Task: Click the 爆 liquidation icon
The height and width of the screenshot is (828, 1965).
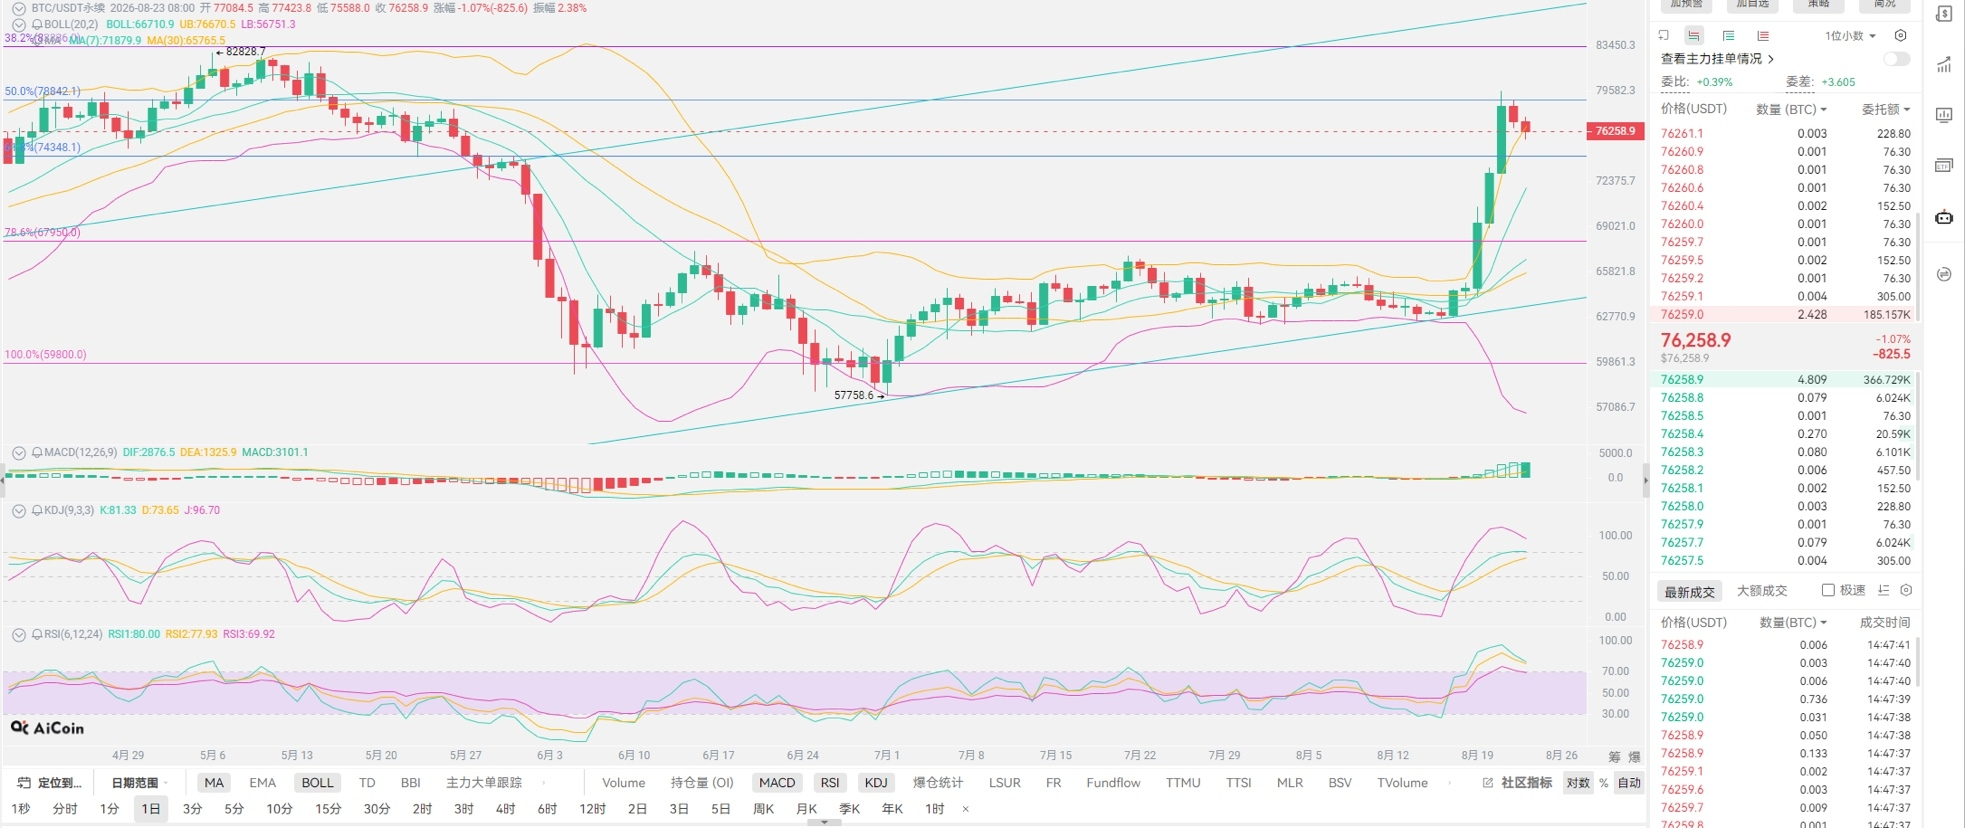Action: (1635, 757)
